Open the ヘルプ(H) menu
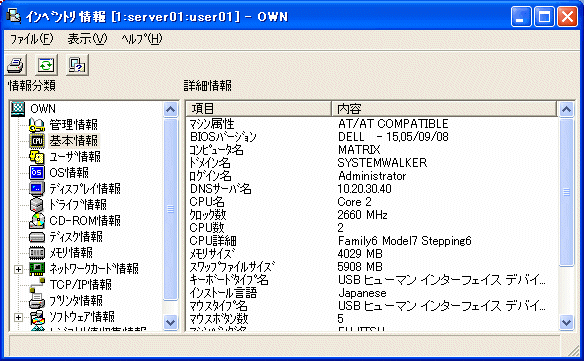 pyautogui.click(x=142, y=39)
